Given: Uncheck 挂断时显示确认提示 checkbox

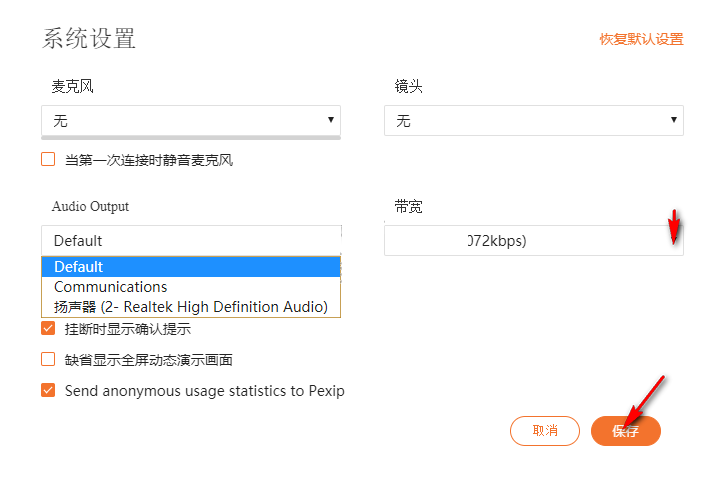Looking at the screenshot, I should click(x=48, y=329).
